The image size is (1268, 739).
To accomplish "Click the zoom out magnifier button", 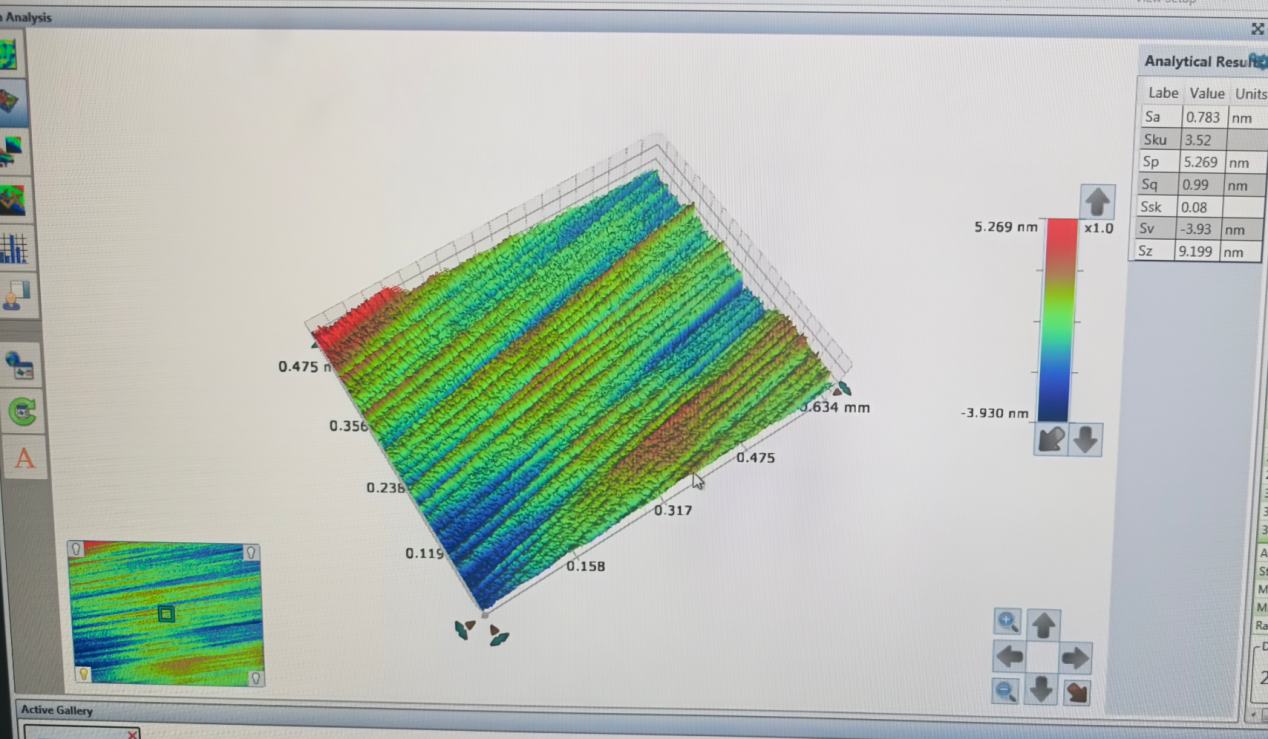I will click(x=1007, y=690).
